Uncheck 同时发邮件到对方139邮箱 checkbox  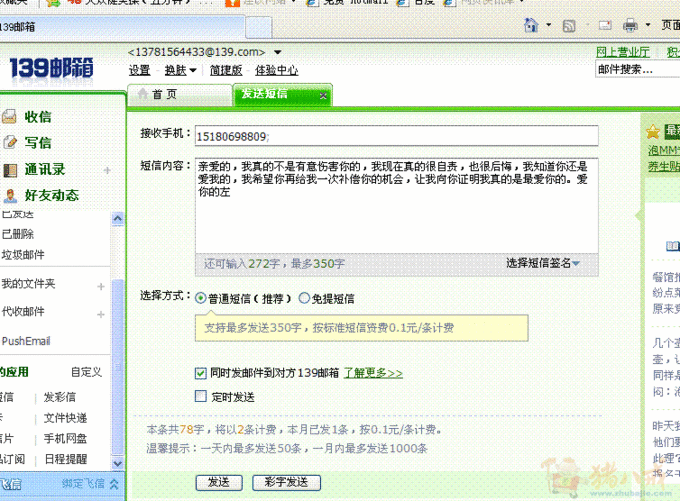[200, 373]
